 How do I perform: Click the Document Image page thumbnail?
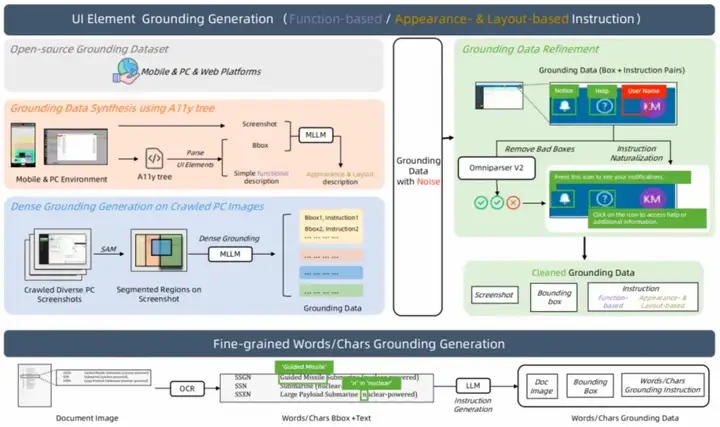[34, 385]
